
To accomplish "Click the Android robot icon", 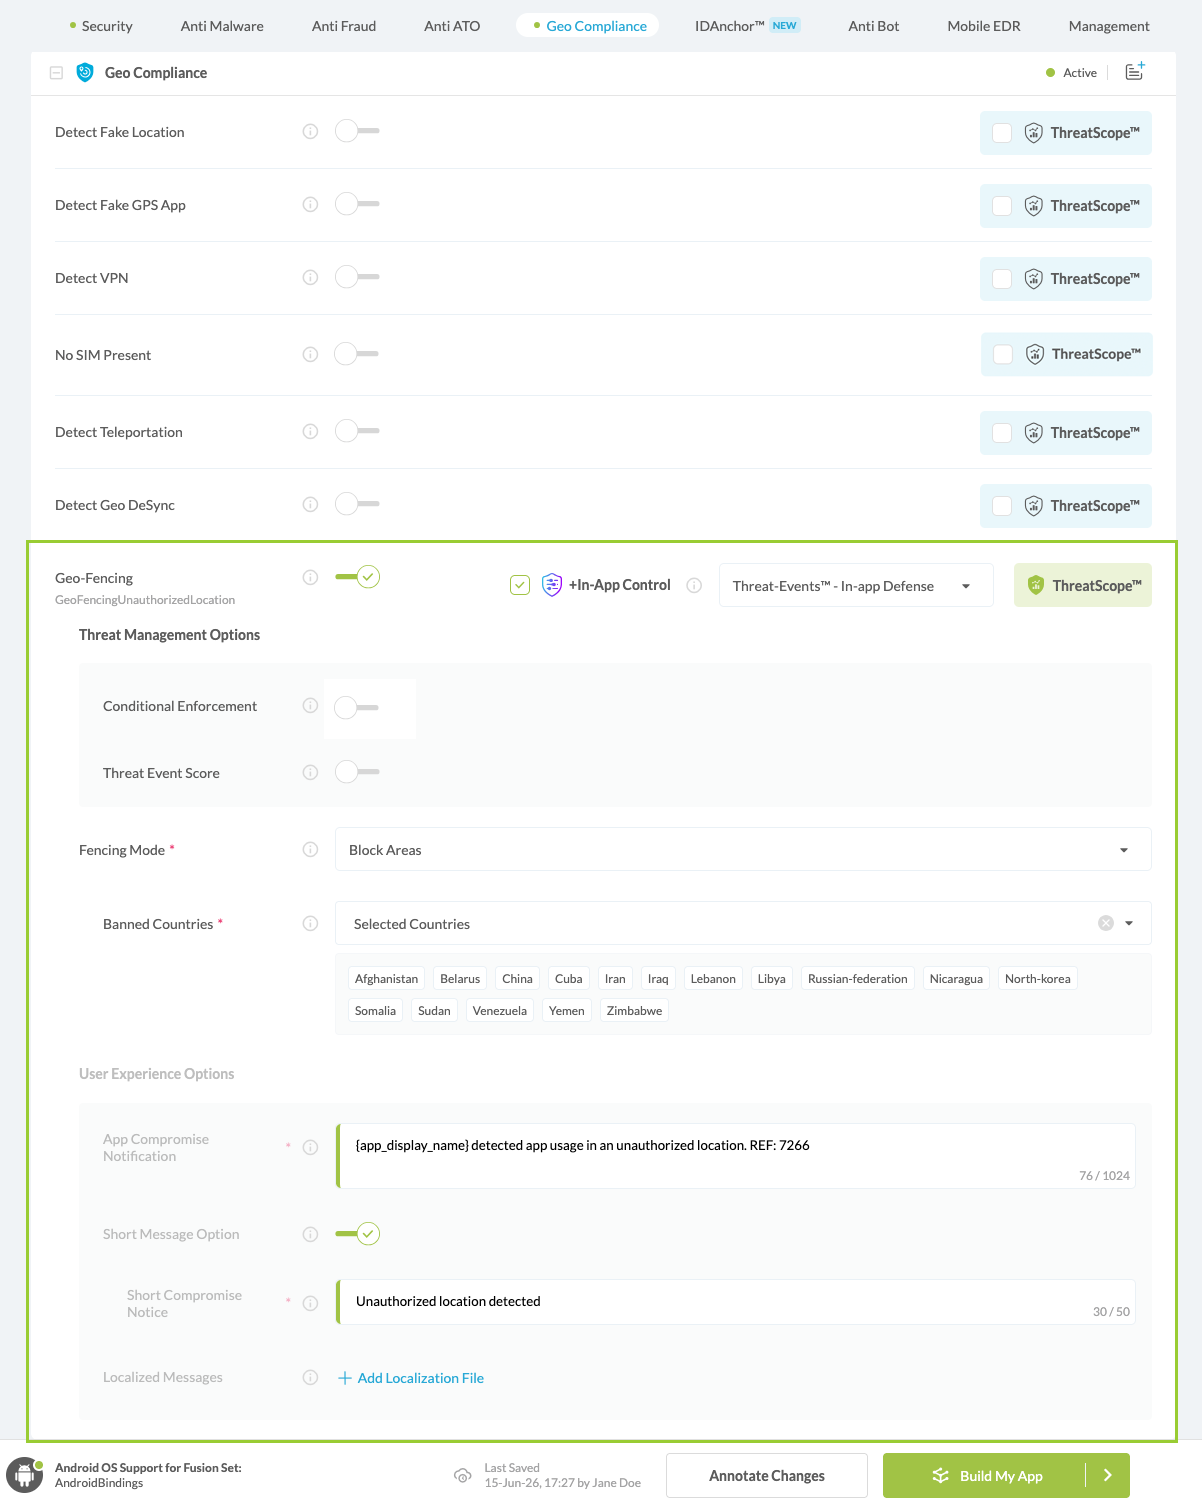I will [24, 1475].
